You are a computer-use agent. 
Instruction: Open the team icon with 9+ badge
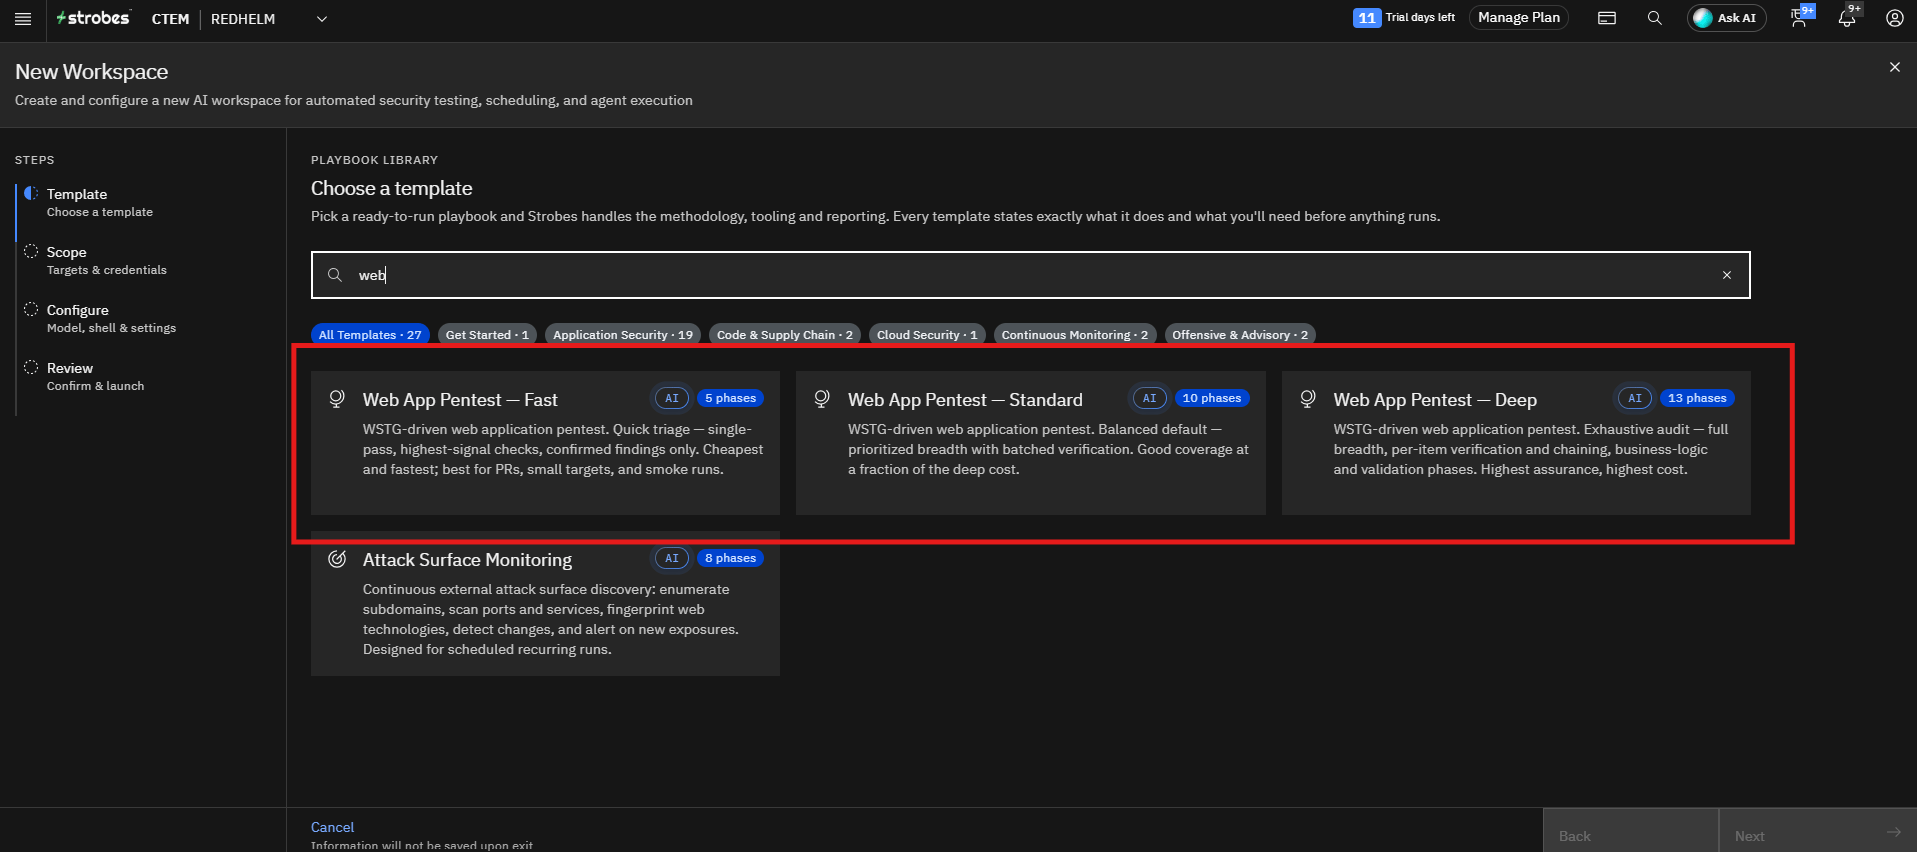(1800, 17)
